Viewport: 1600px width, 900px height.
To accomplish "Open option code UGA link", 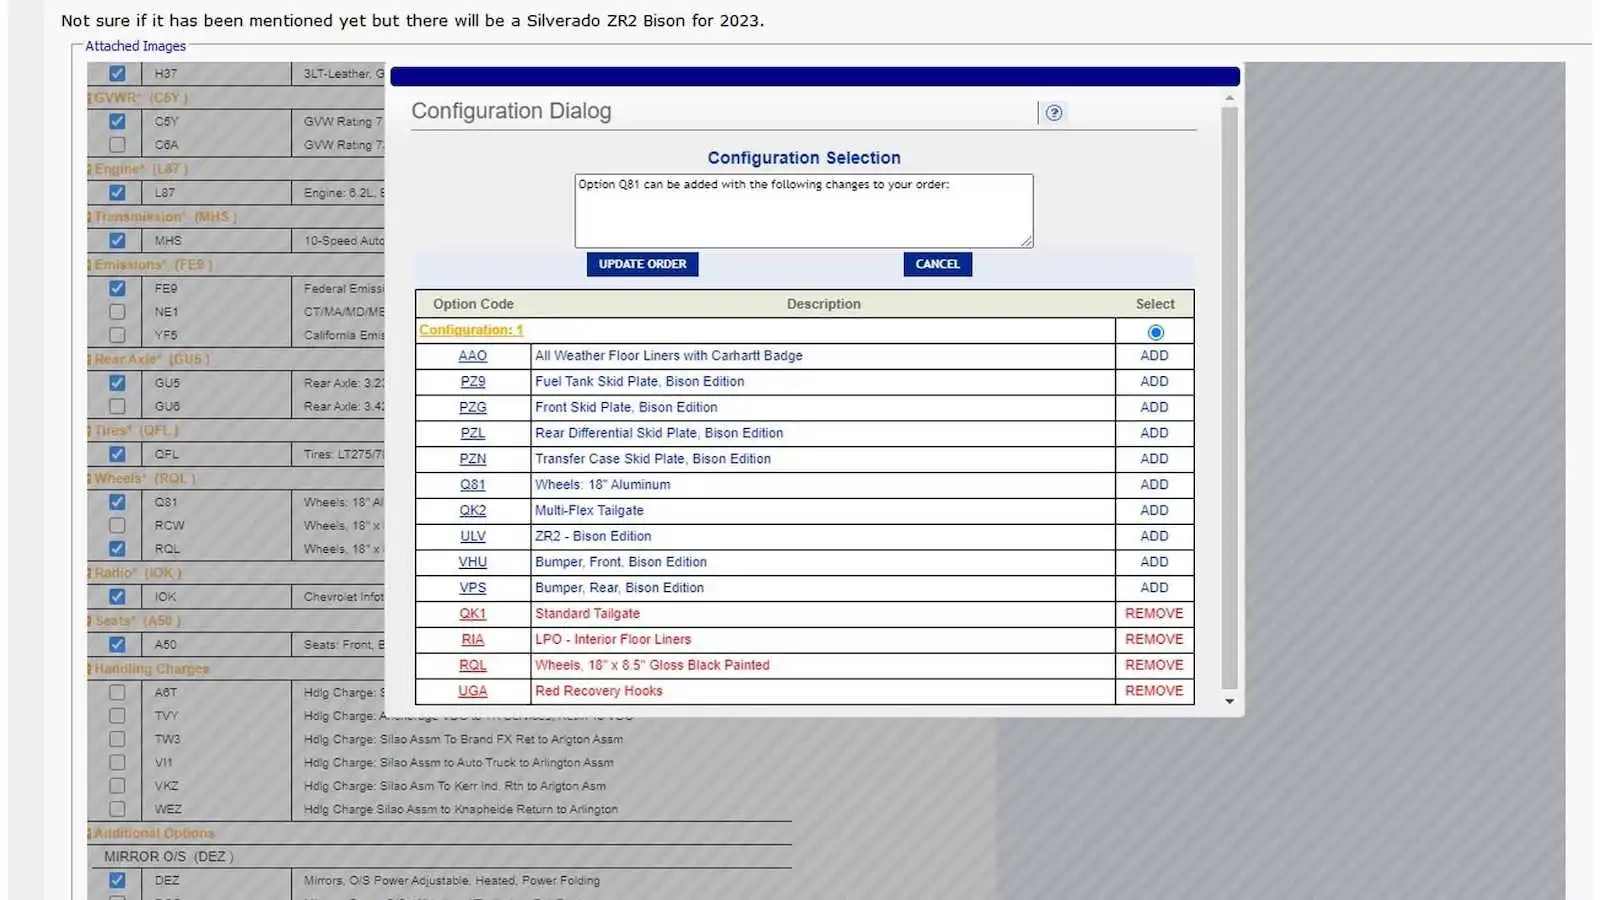I will tap(472, 691).
